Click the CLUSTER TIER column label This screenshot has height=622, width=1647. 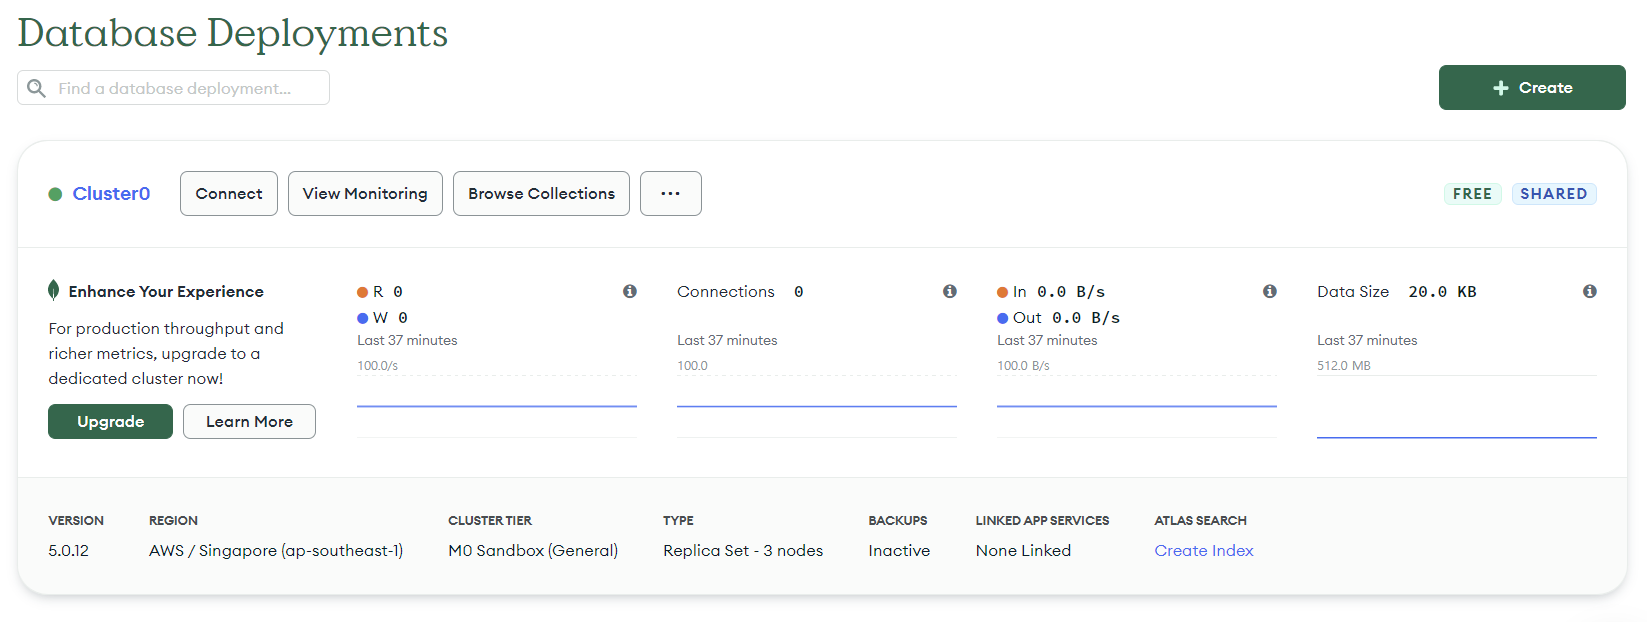(x=490, y=521)
